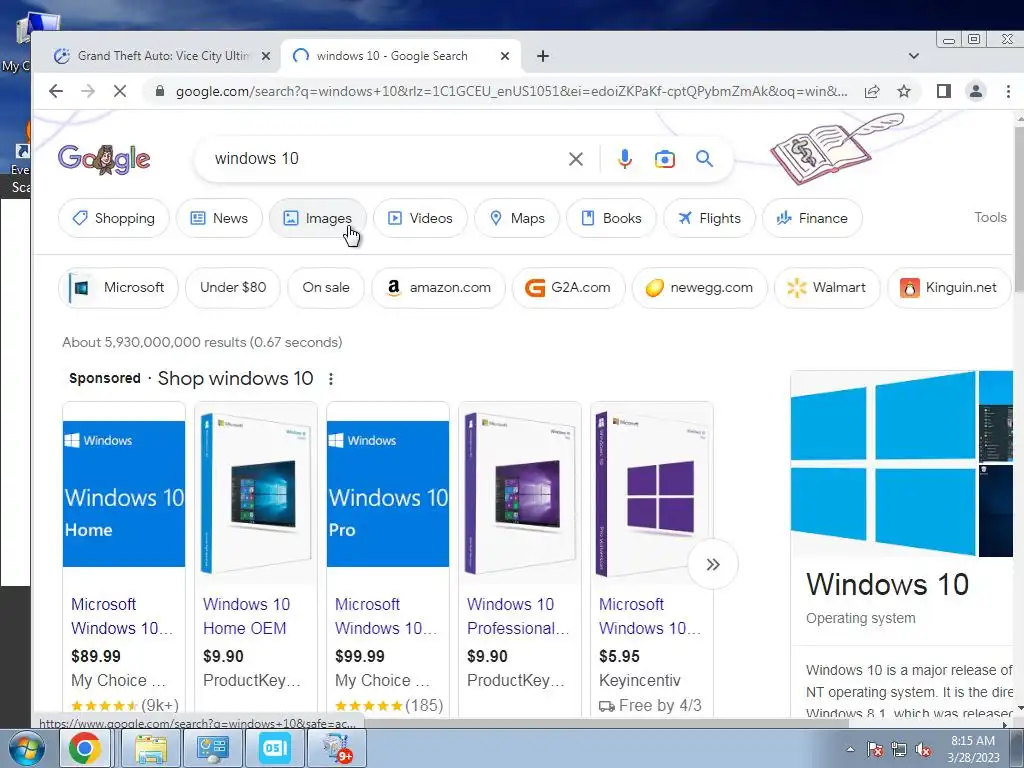The width and height of the screenshot is (1024, 768).
Task: Filter by amazon.com chip
Action: pyautogui.click(x=438, y=287)
